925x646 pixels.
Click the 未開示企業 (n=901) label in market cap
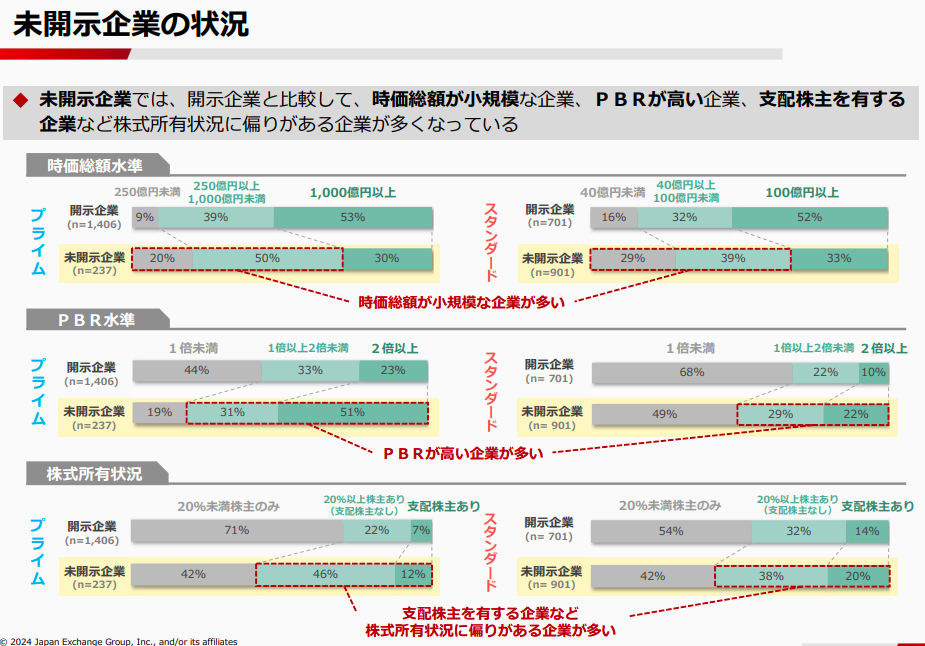point(552,265)
